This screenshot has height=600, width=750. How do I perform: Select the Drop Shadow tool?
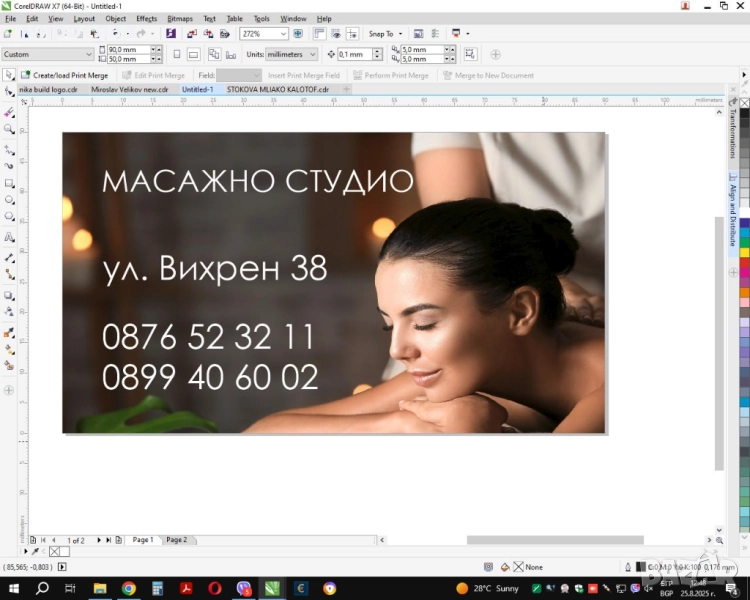[x=9, y=296]
